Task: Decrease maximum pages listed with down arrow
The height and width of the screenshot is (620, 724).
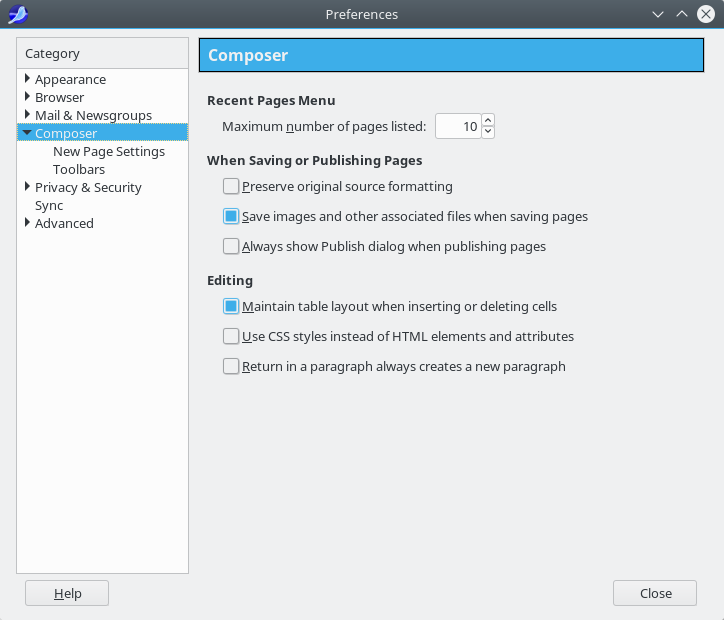Action: tap(488, 132)
